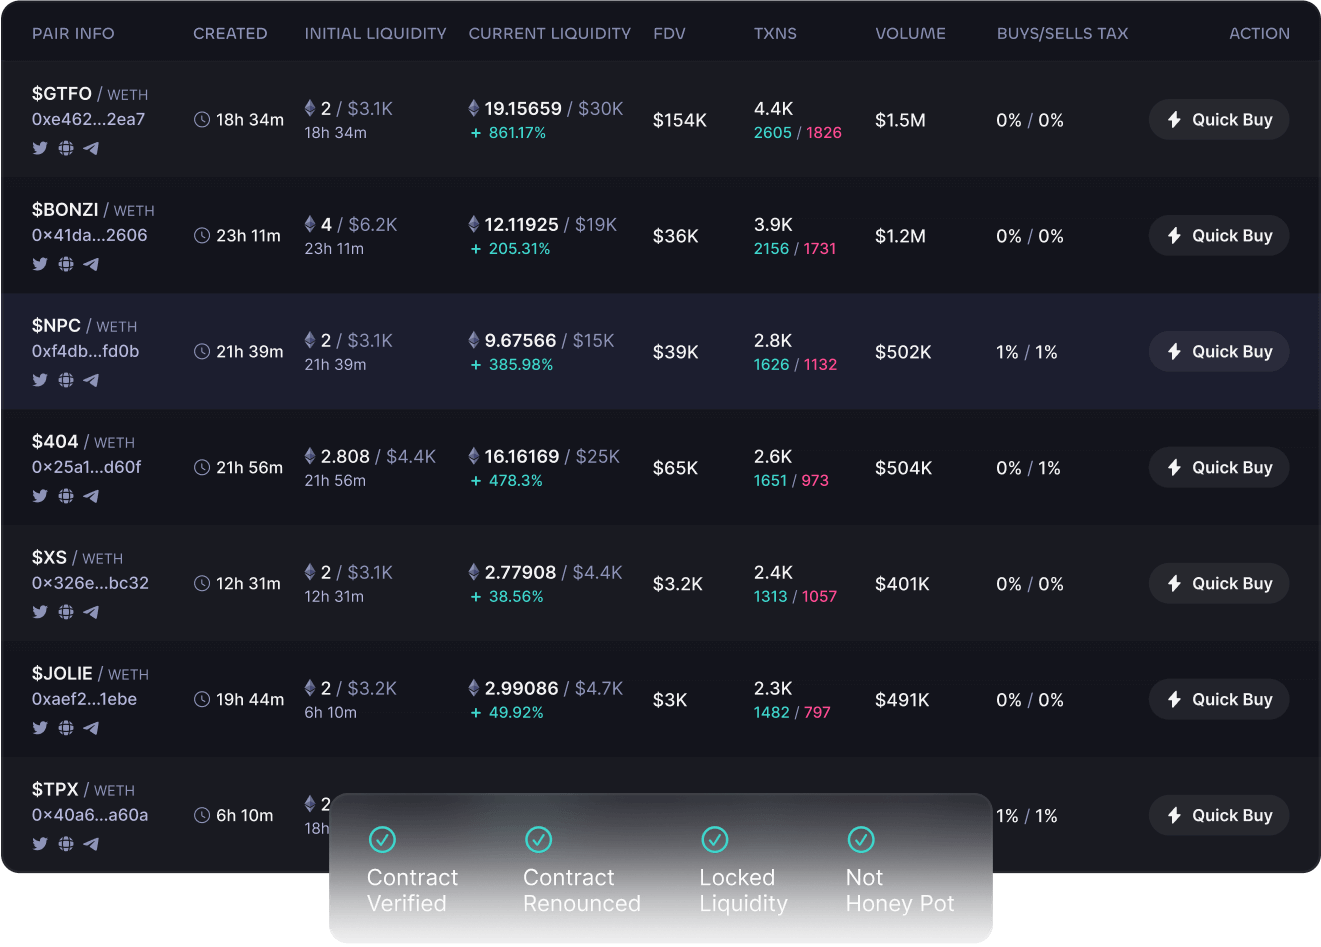This screenshot has width=1321, height=947.
Task: Sort by the Volume column header
Action: click(910, 33)
